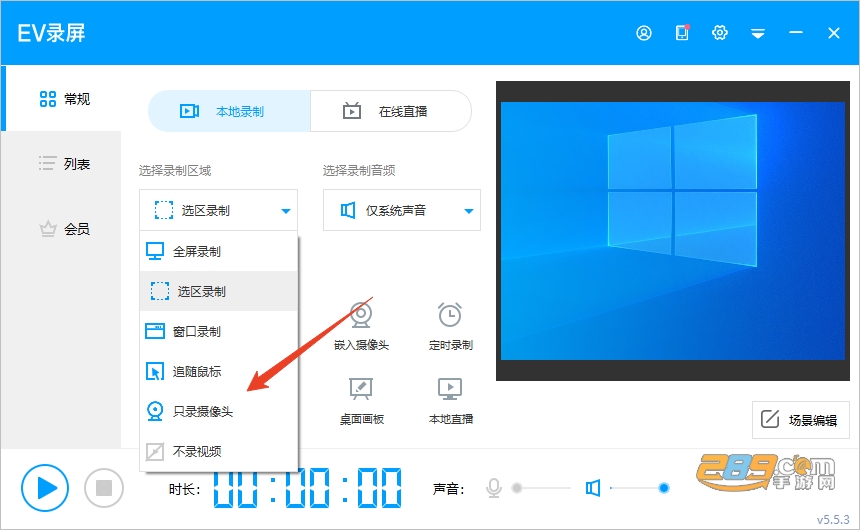Choose 窗口录制 from the dropdown list
The width and height of the screenshot is (860, 530).
click(x=219, y=331)
